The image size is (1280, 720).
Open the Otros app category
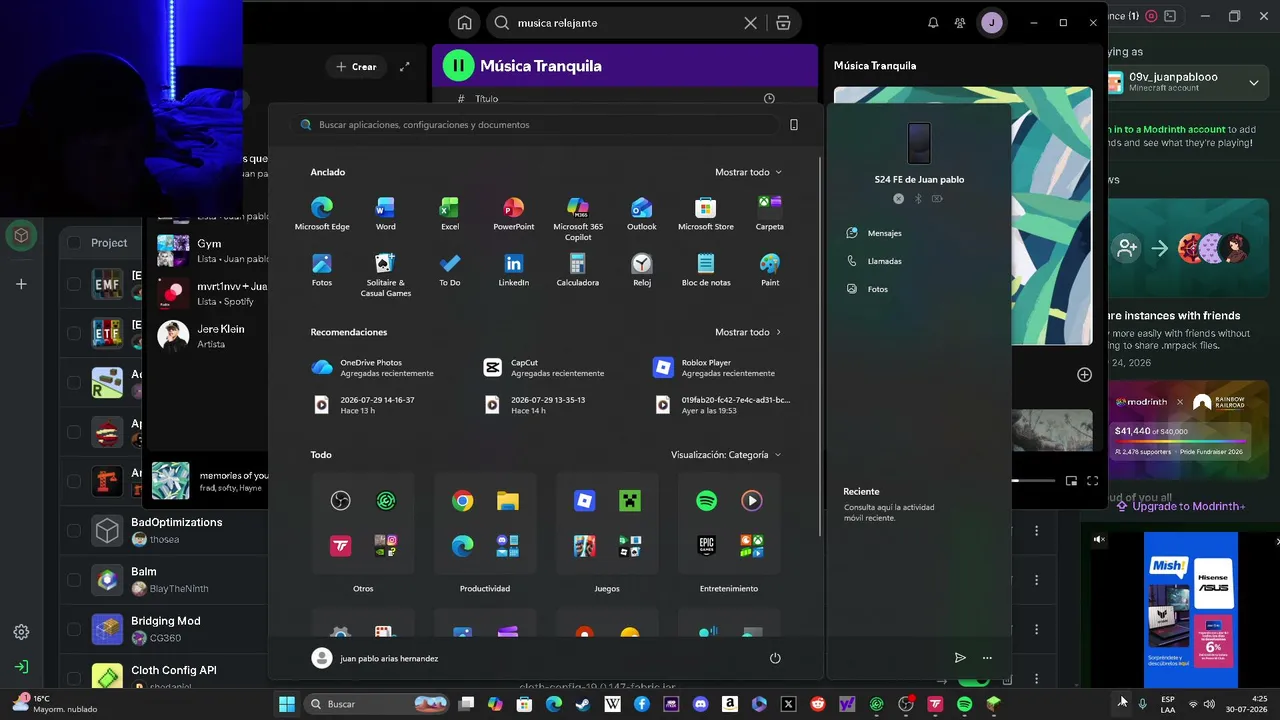tap(363, 532)
